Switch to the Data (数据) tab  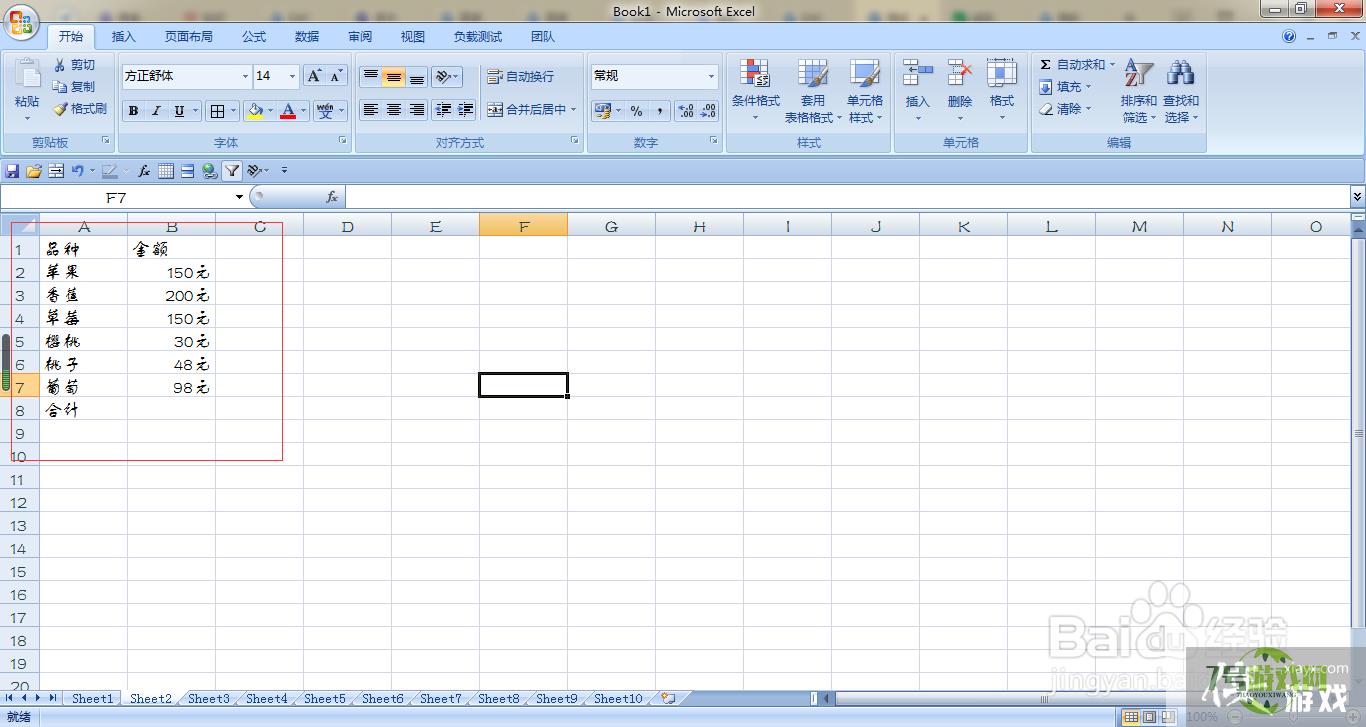(x=307, y=37)
